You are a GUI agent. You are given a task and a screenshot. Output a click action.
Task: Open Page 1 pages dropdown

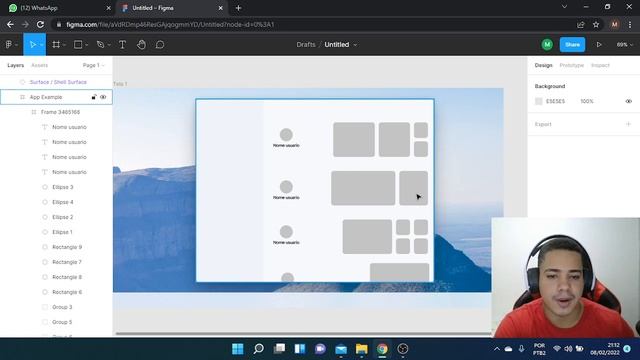pos(93,65)
